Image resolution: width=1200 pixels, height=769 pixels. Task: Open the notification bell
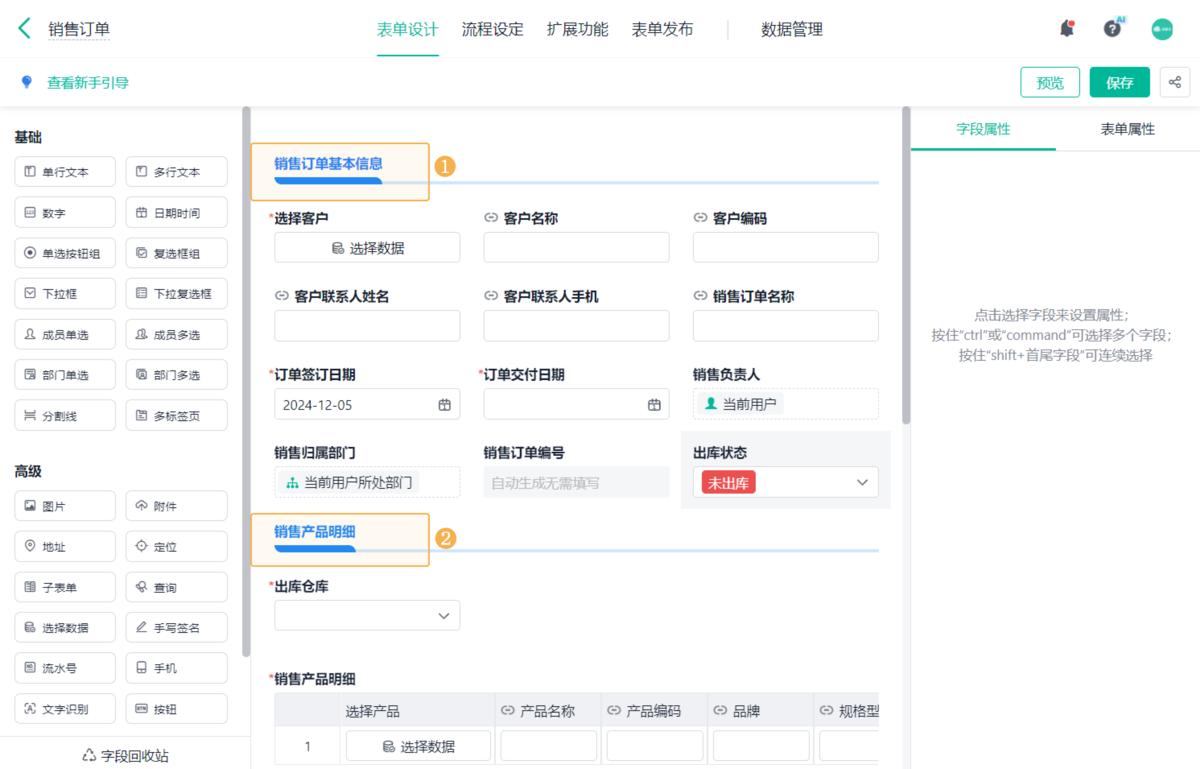click(1067, 29)
